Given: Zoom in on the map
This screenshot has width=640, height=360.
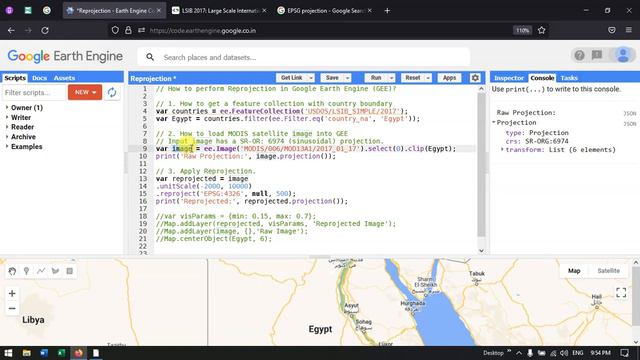Looking at the screenshot, I should [x=12, y=293].
